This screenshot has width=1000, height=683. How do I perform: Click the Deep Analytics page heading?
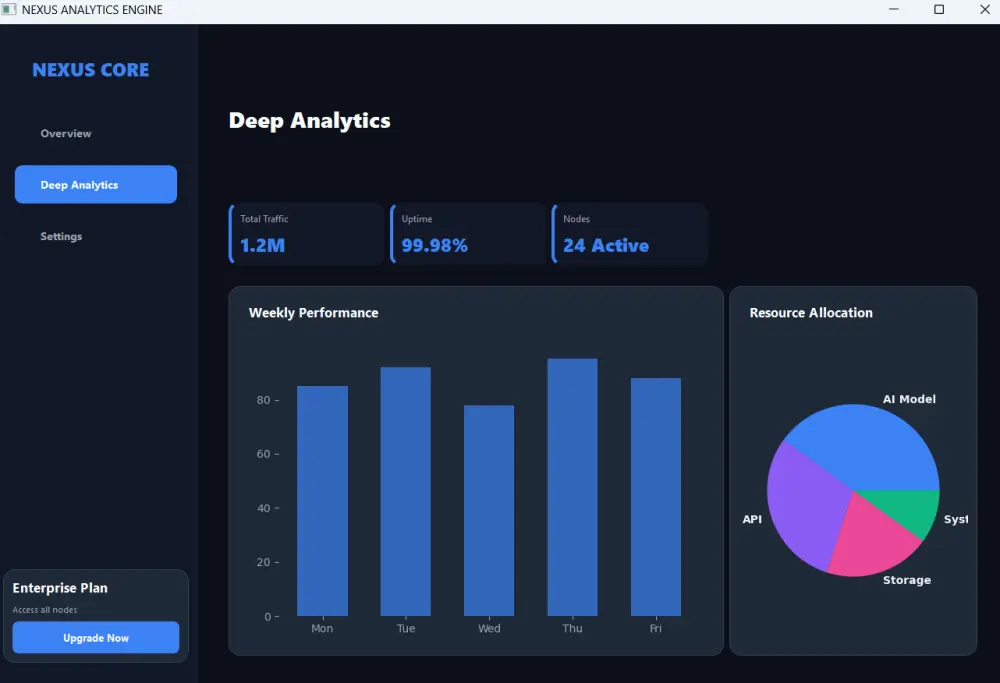(309, 121)
